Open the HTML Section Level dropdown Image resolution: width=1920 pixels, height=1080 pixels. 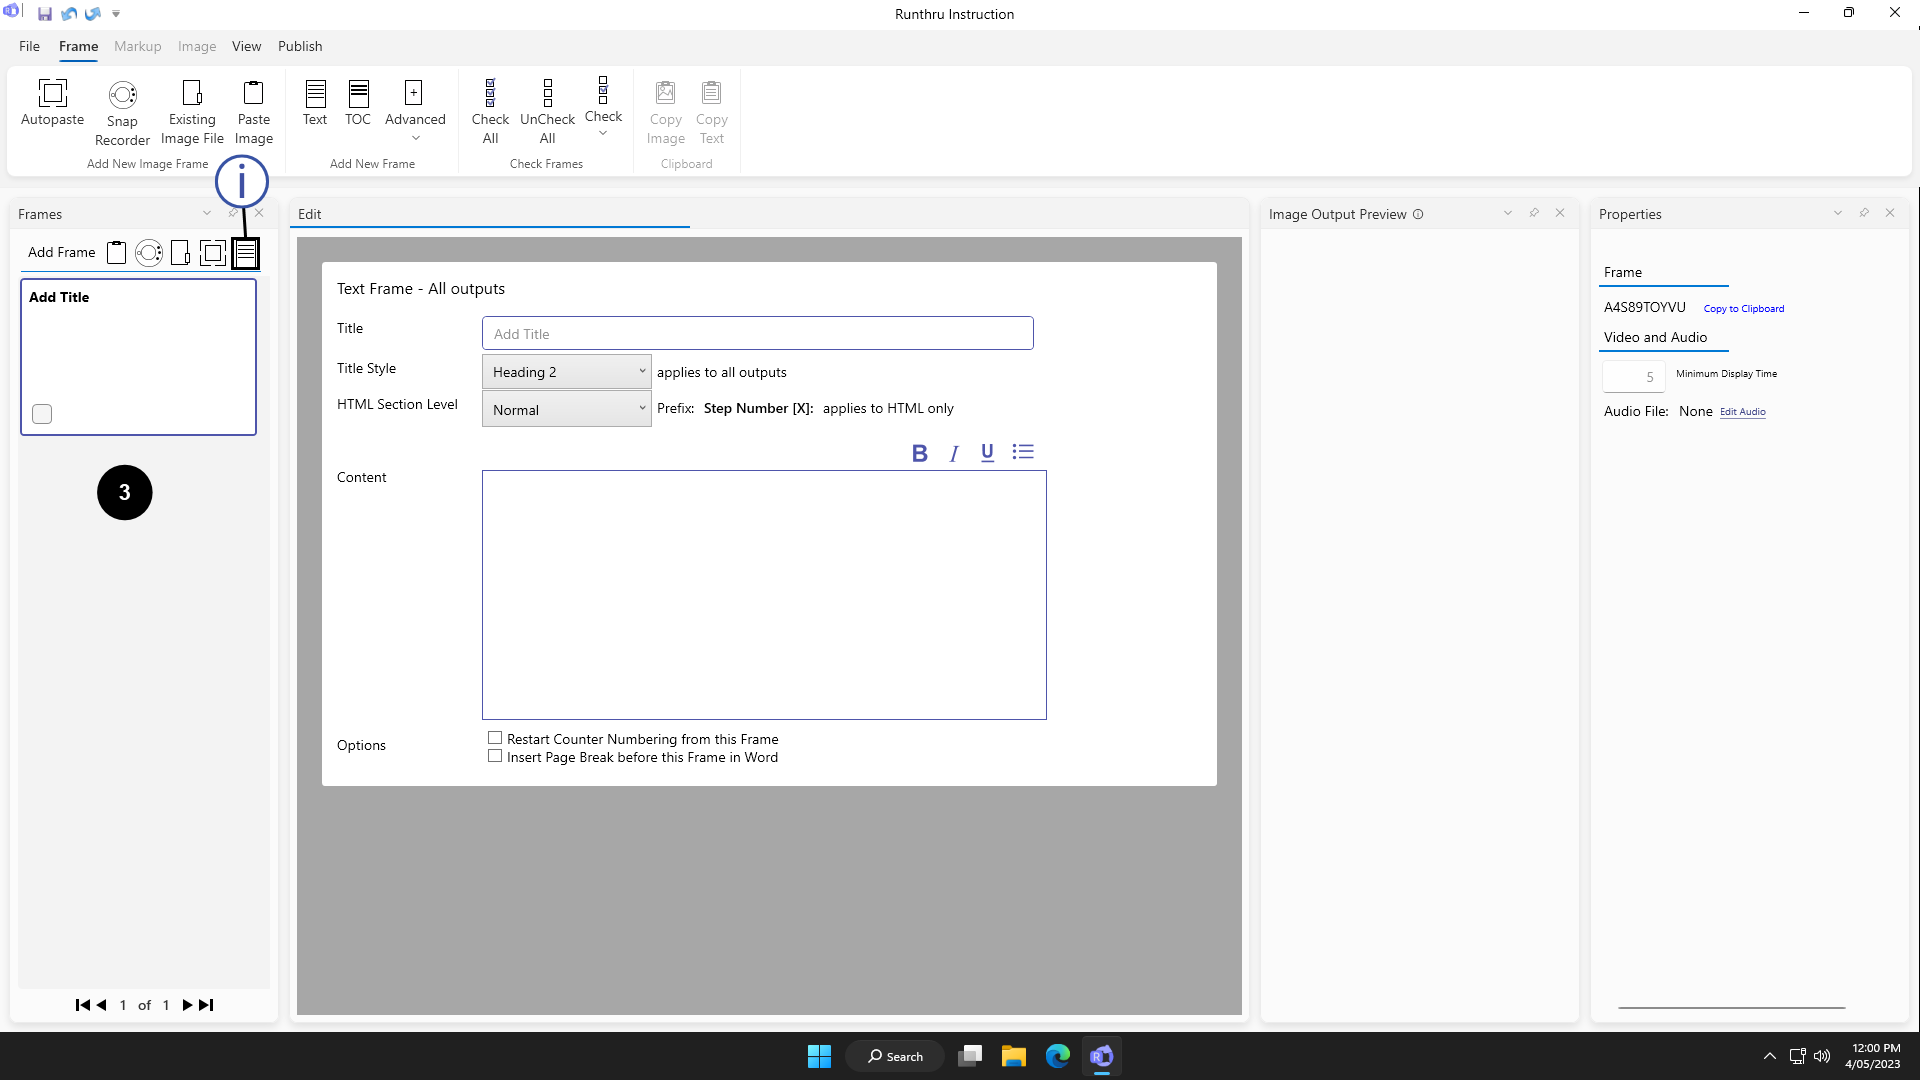click(566, 410)
